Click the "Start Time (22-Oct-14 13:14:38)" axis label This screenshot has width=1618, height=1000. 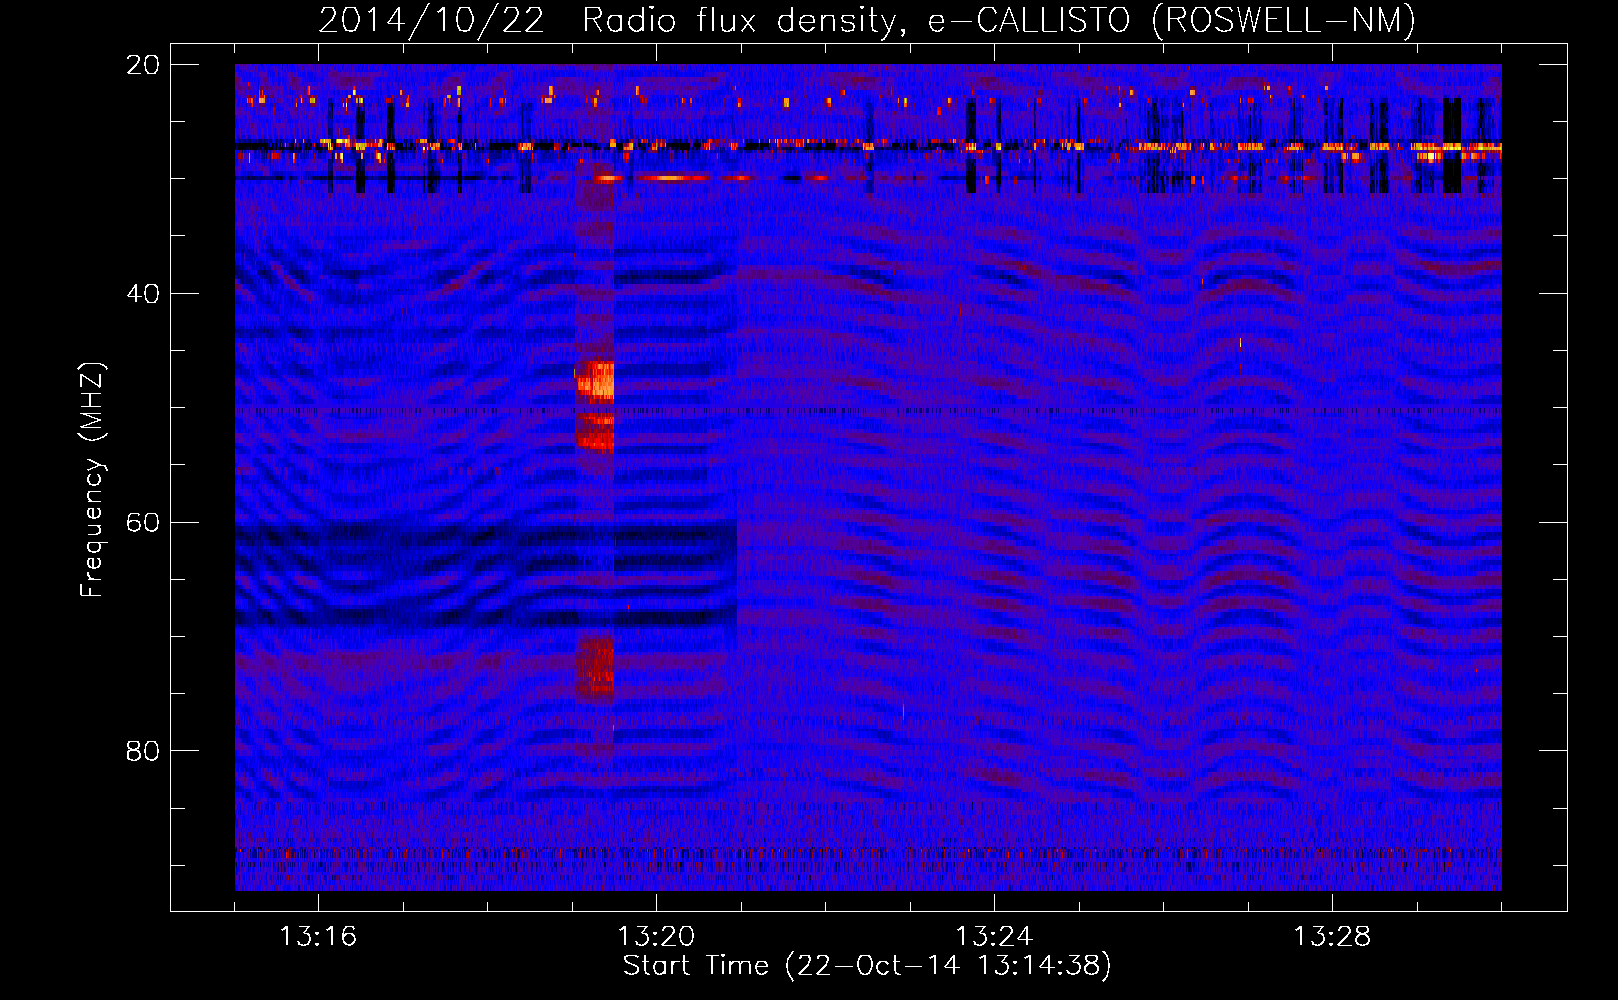[x=867, y=966]
